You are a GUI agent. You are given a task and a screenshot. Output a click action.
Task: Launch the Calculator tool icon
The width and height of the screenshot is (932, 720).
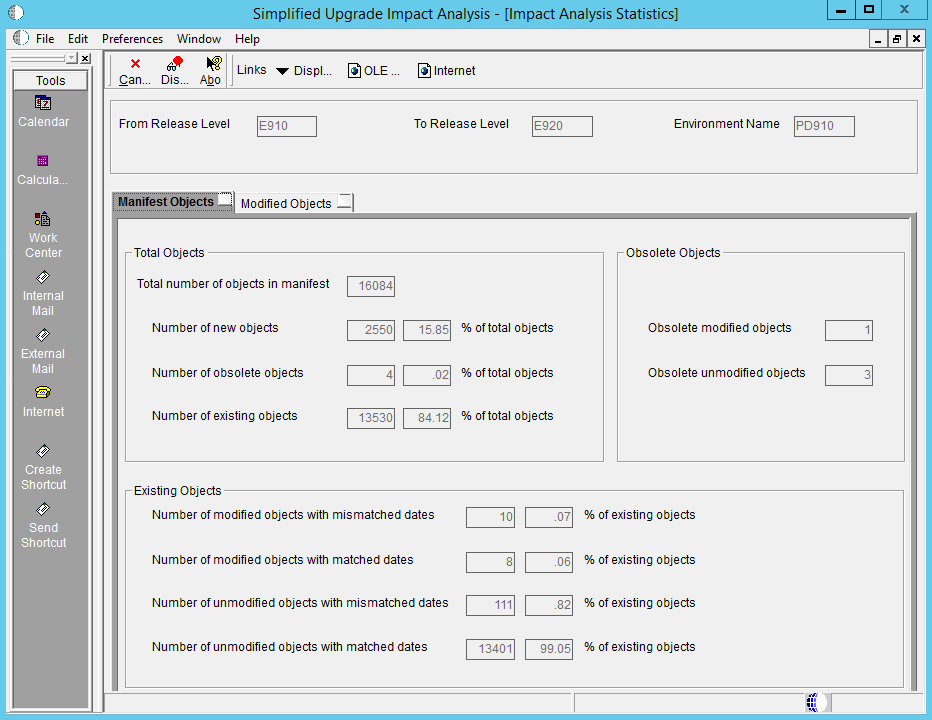coord(43,161)
